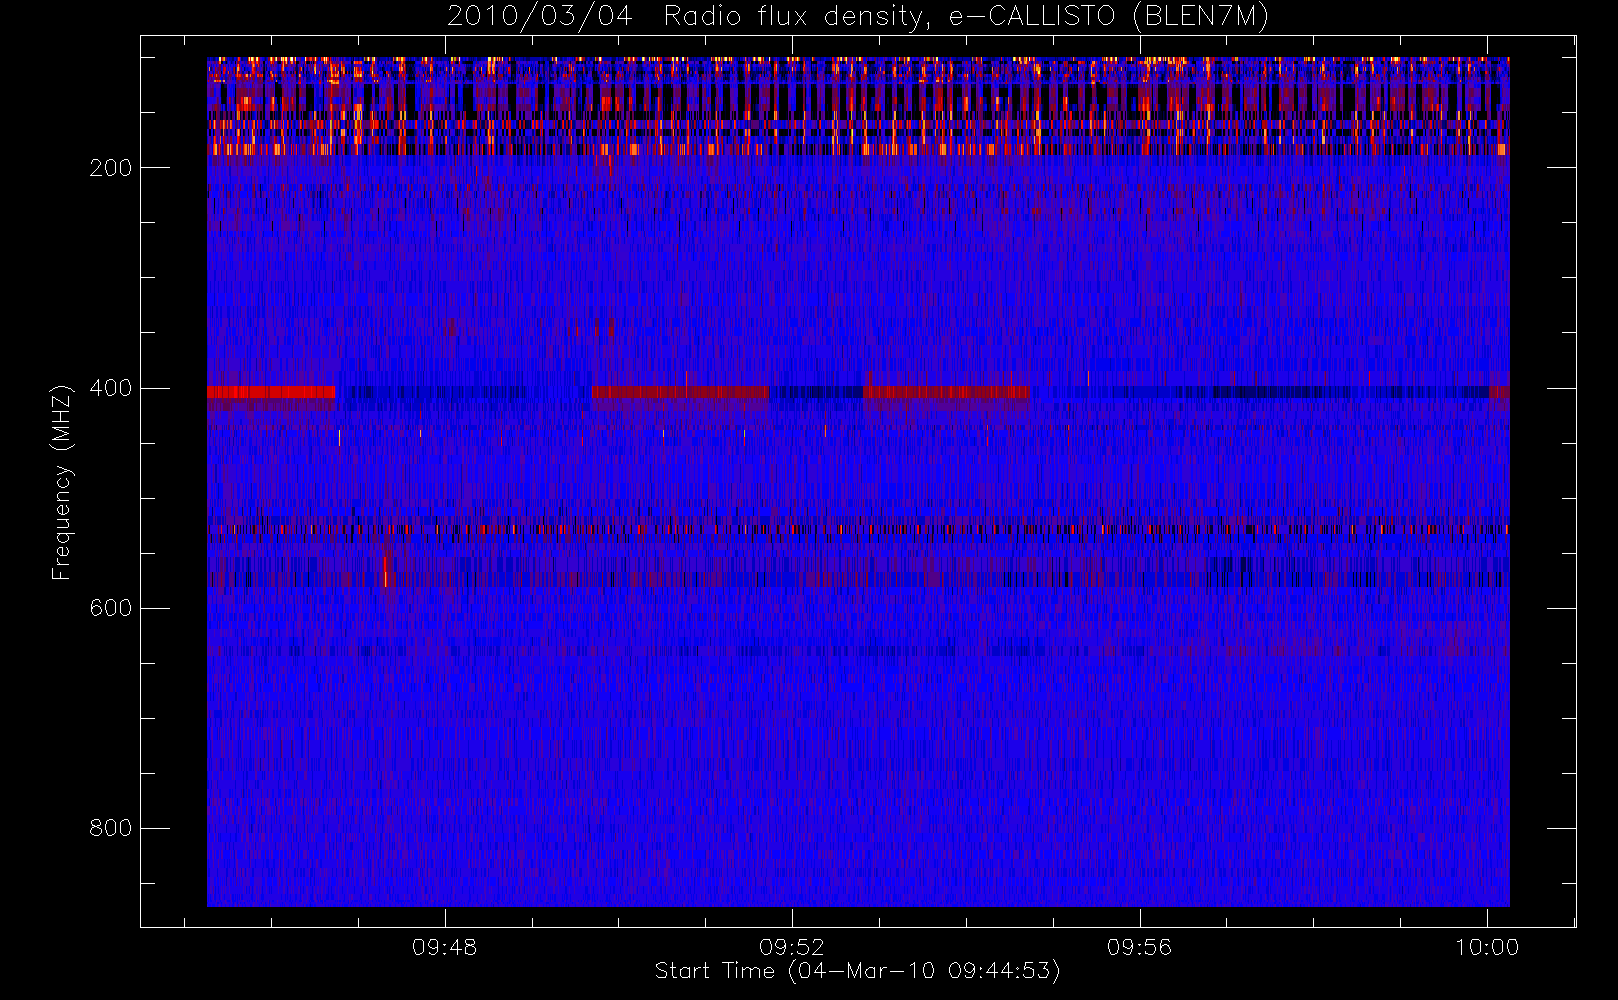Click the bright red 400 MHz band at start
The height and width of the screenshot is (1000, 1618).
271,392
